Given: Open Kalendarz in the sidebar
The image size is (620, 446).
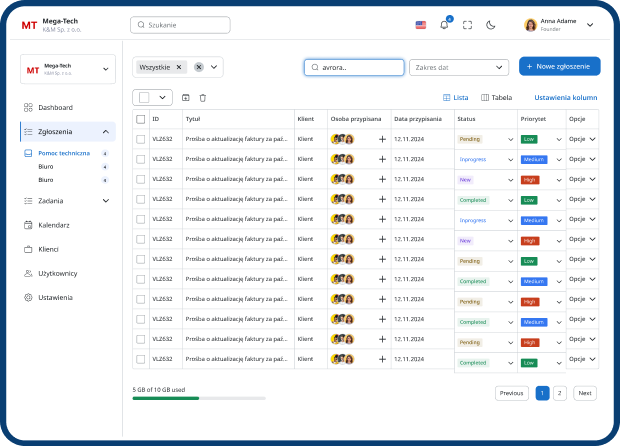Looking at the screenshot, I should pyautogui.click(x=54, y=225).
